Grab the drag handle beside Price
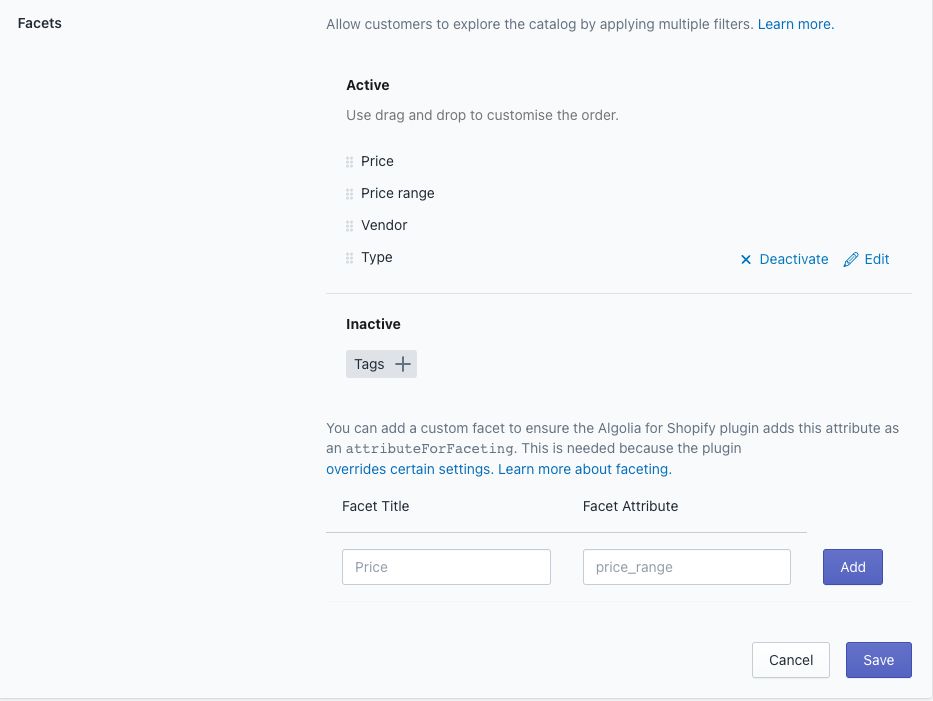This screenshot has width=933, height=701. pos(349,162)
